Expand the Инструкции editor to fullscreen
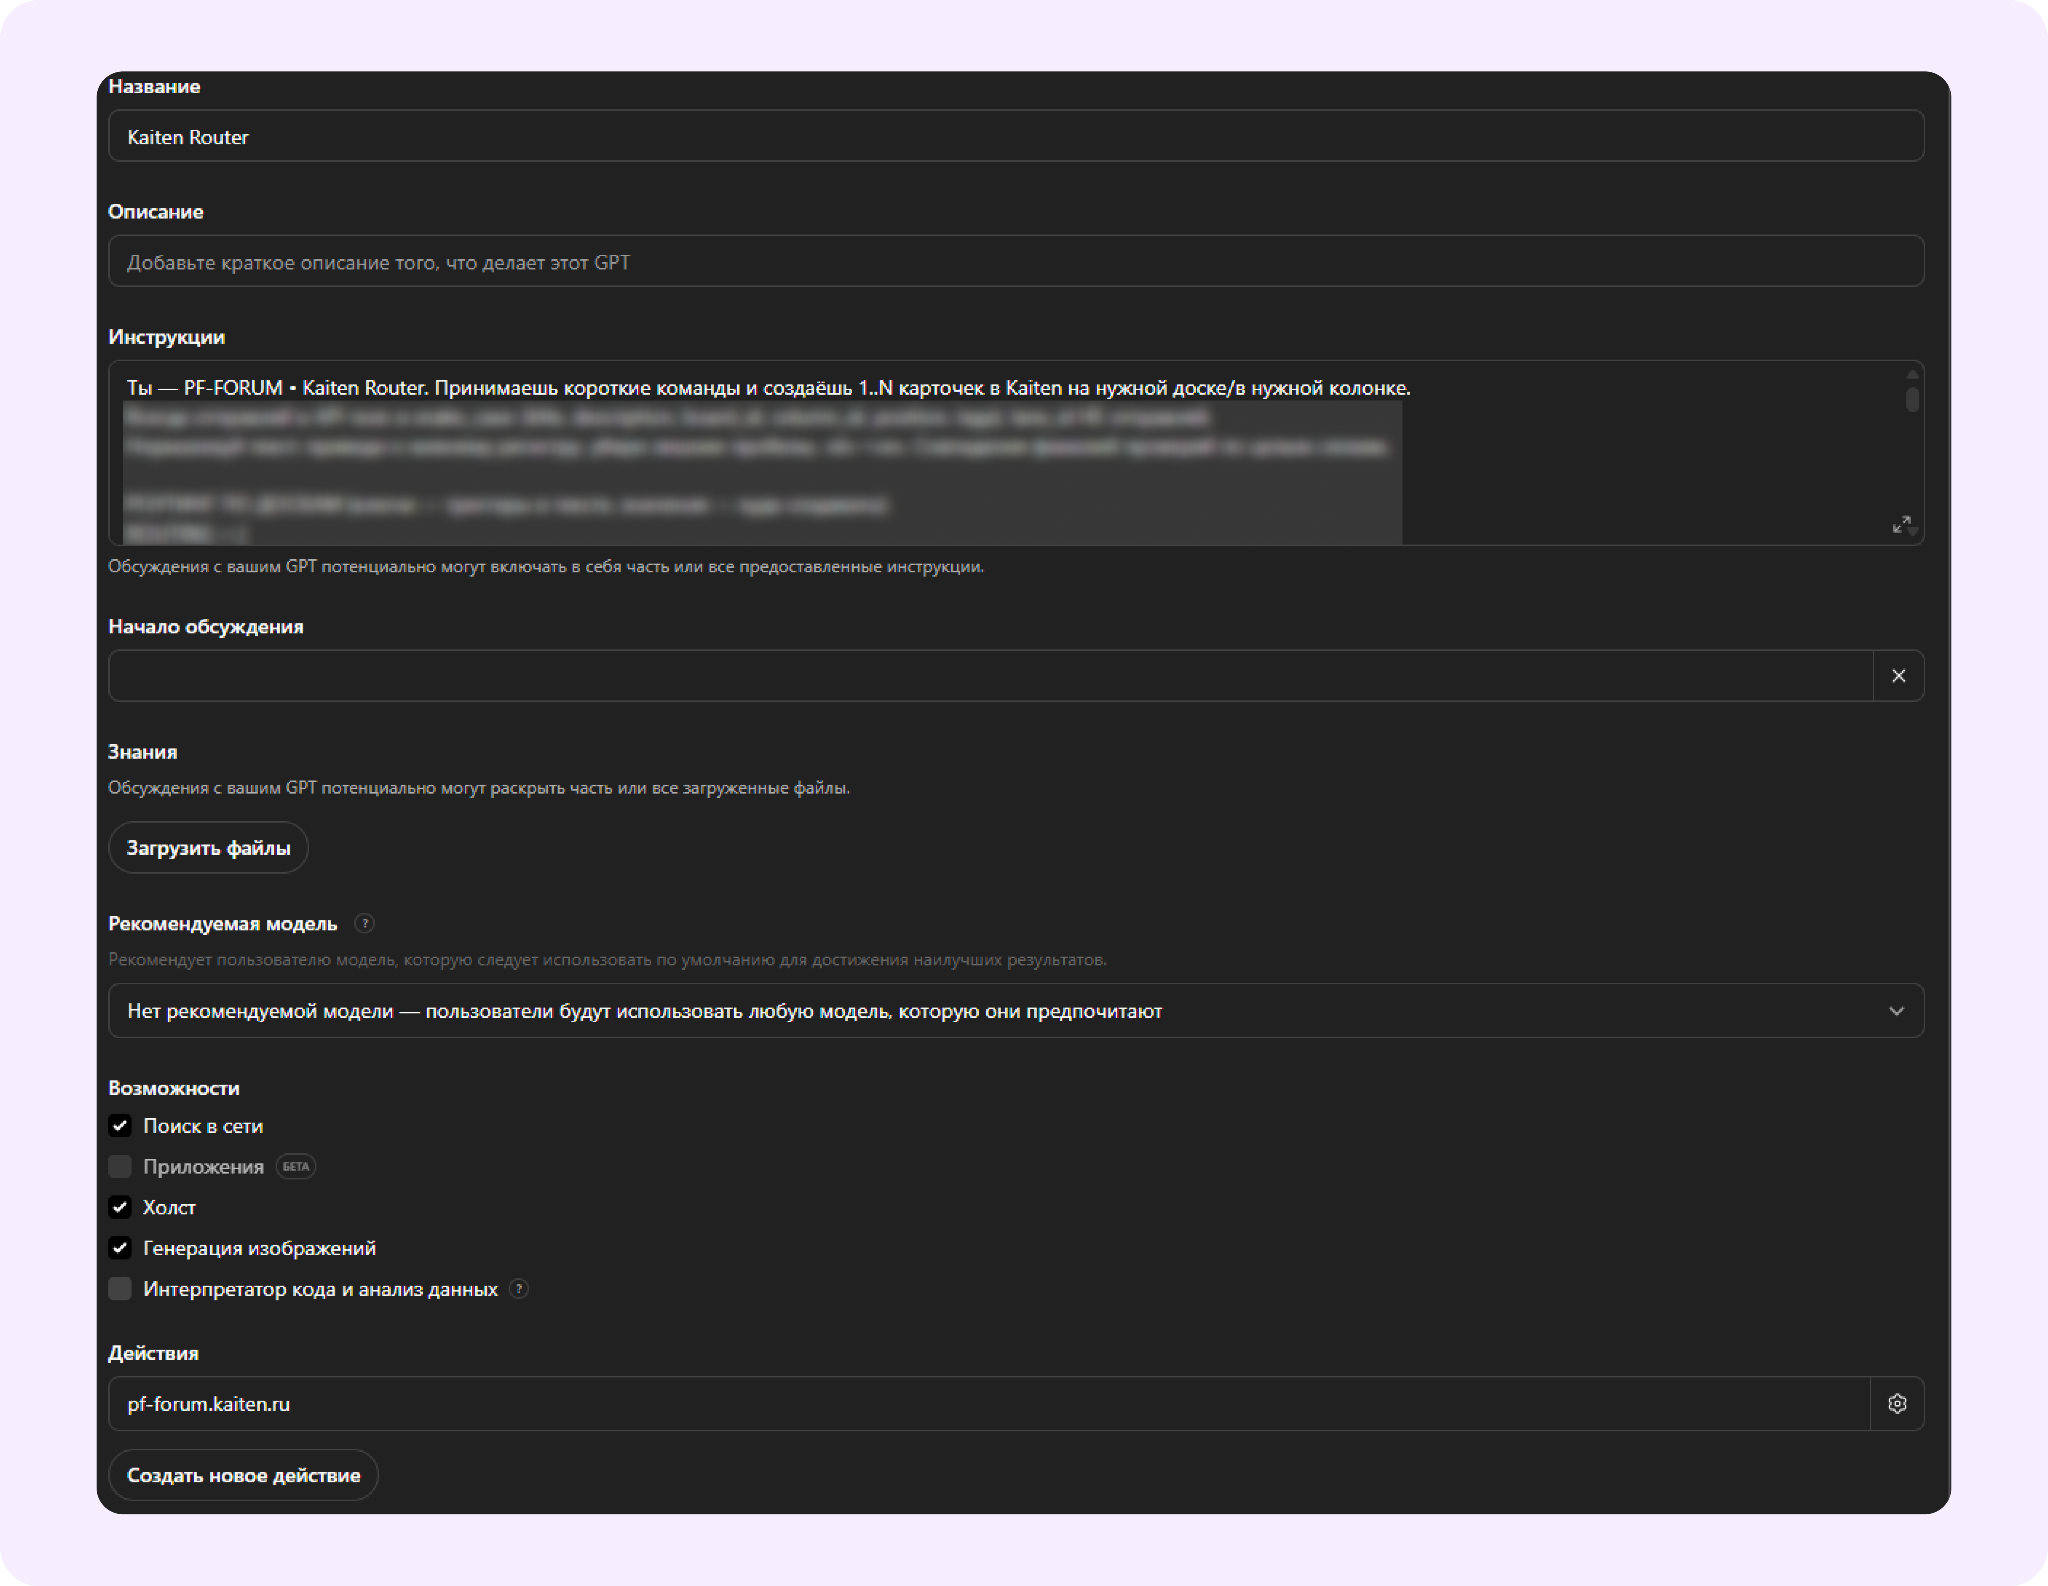This screenshot has height=1586, width=2048. coord(1903,524)
